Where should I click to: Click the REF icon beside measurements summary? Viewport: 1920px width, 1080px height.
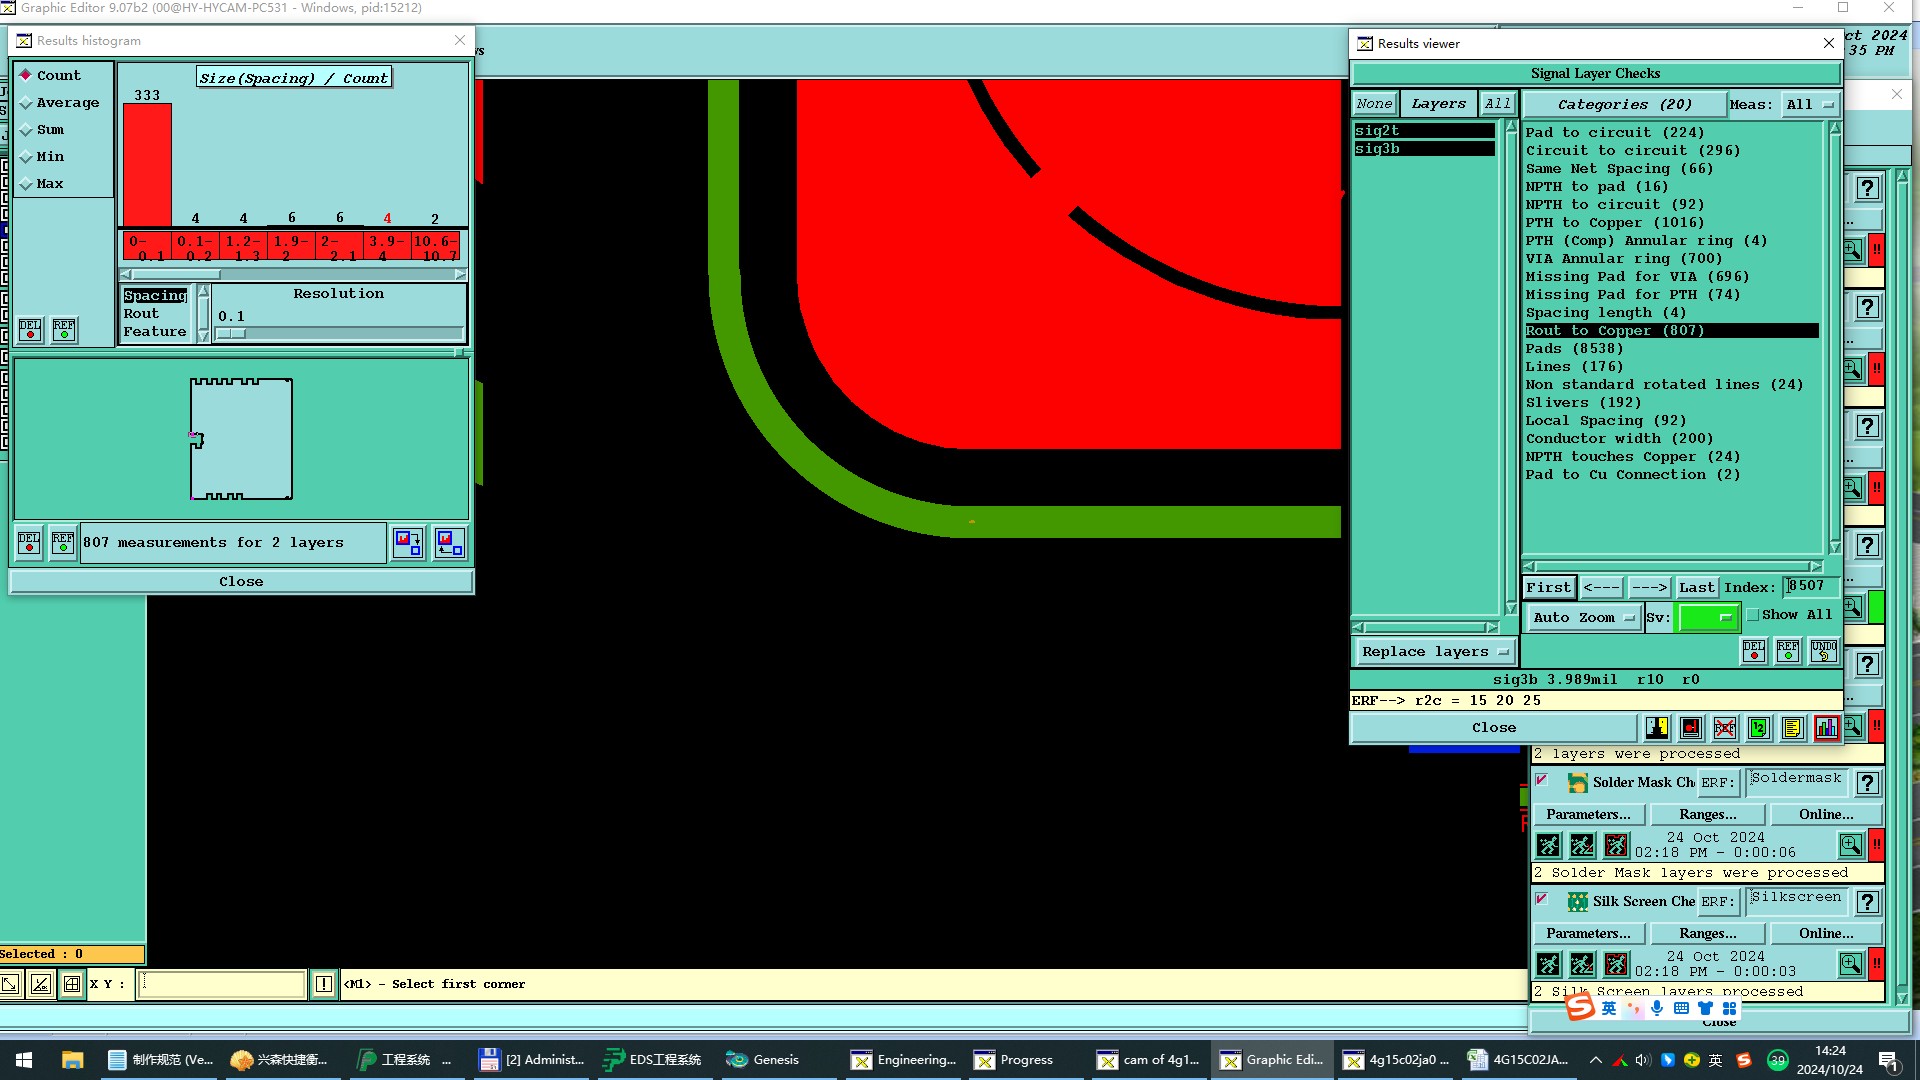click(63, 543)
